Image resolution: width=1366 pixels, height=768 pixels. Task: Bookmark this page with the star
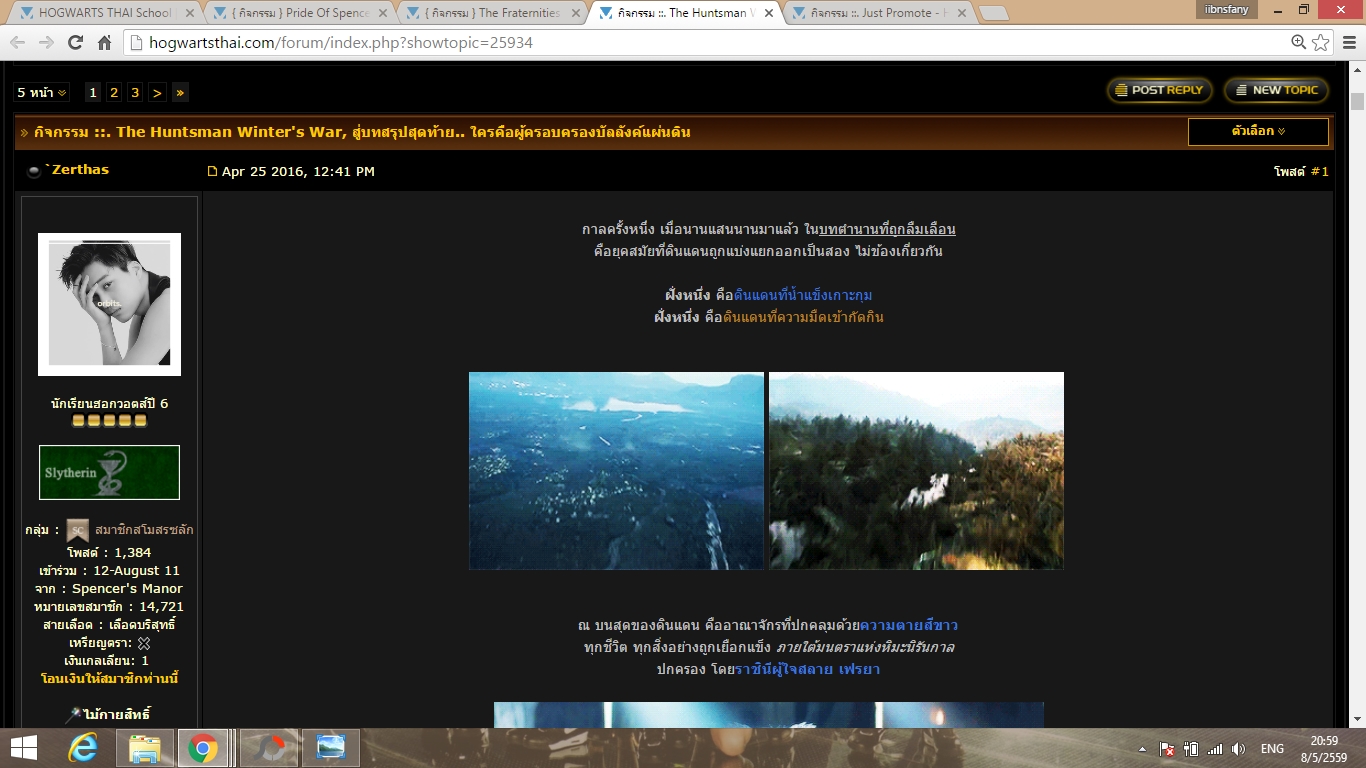(x=1320, y=42)
